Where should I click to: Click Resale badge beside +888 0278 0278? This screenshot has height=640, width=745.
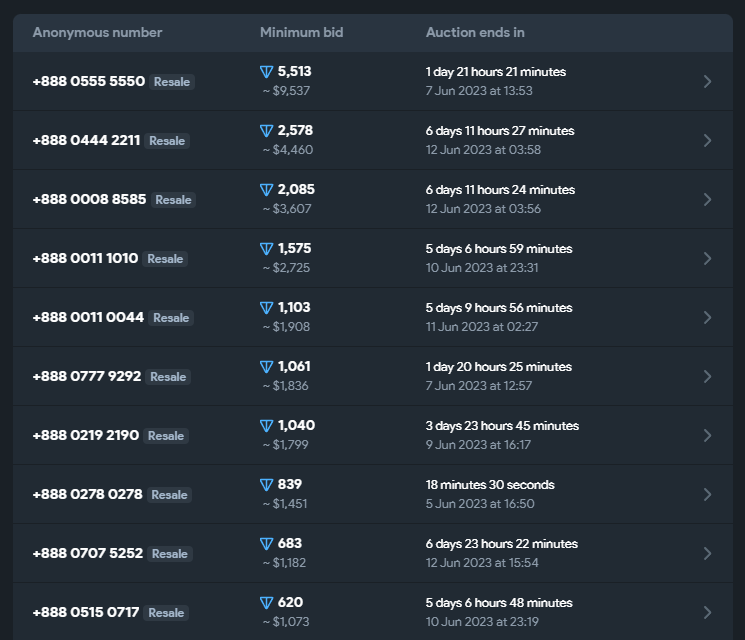click(x=169, y=495)
